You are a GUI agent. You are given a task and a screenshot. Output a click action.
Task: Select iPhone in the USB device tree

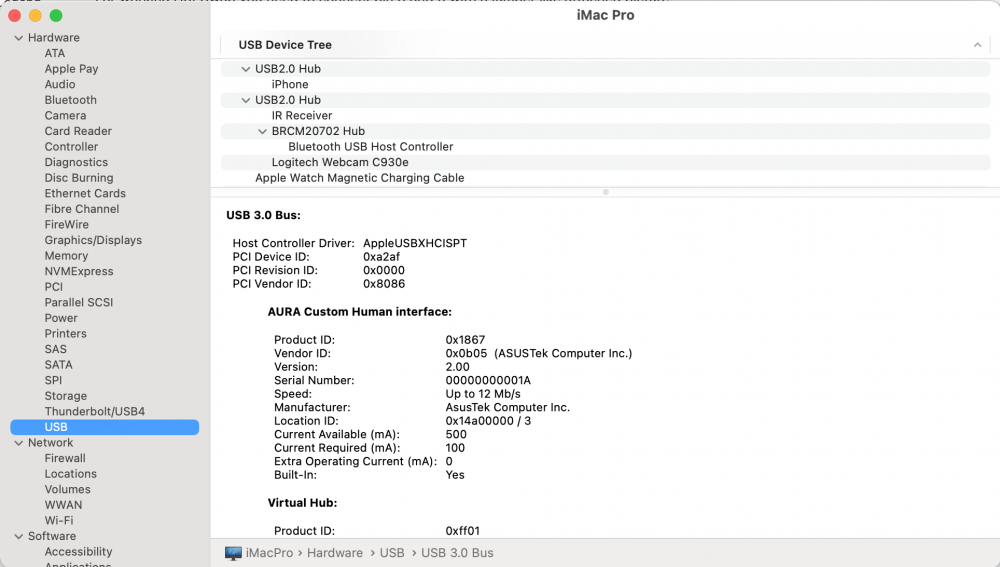point(290,84)
